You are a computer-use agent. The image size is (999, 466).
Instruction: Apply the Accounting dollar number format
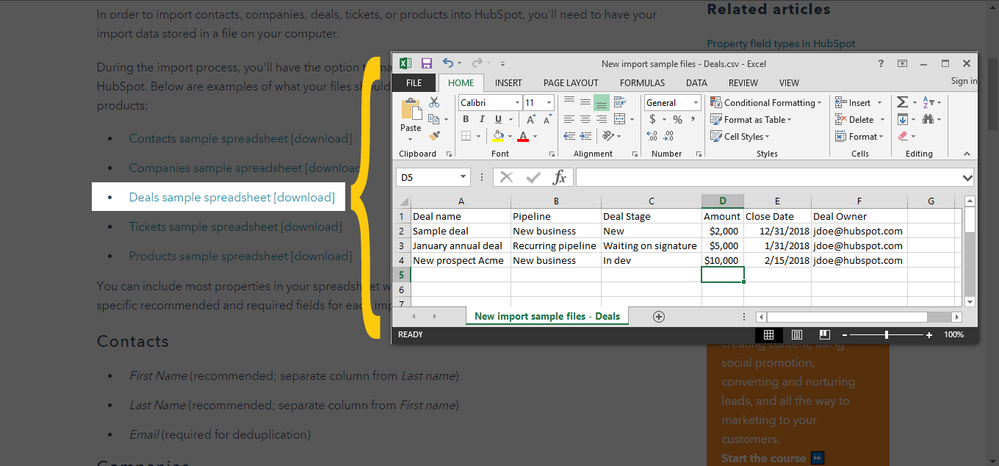tap(652, 119)
